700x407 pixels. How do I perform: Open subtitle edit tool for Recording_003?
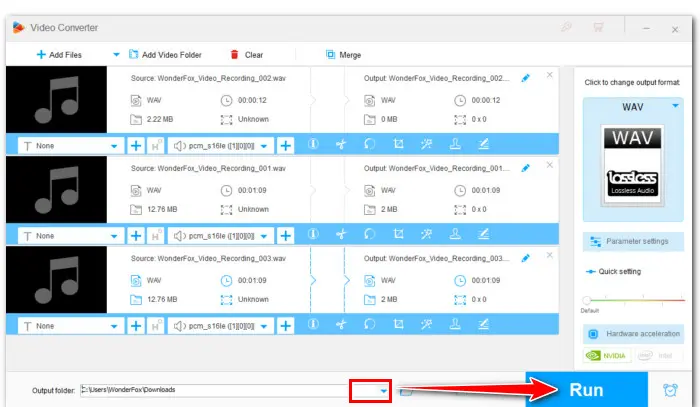483,324
